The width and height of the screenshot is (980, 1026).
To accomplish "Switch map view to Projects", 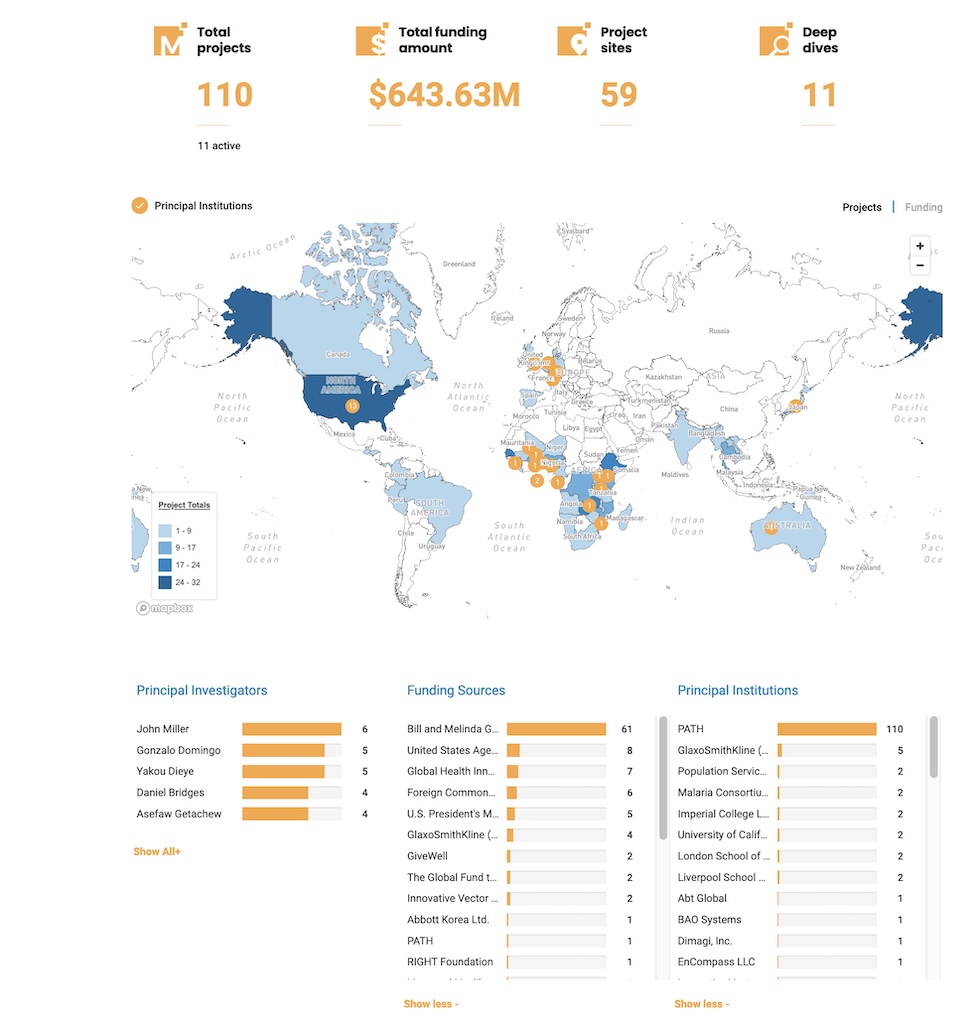I will [x=862, y=207].
